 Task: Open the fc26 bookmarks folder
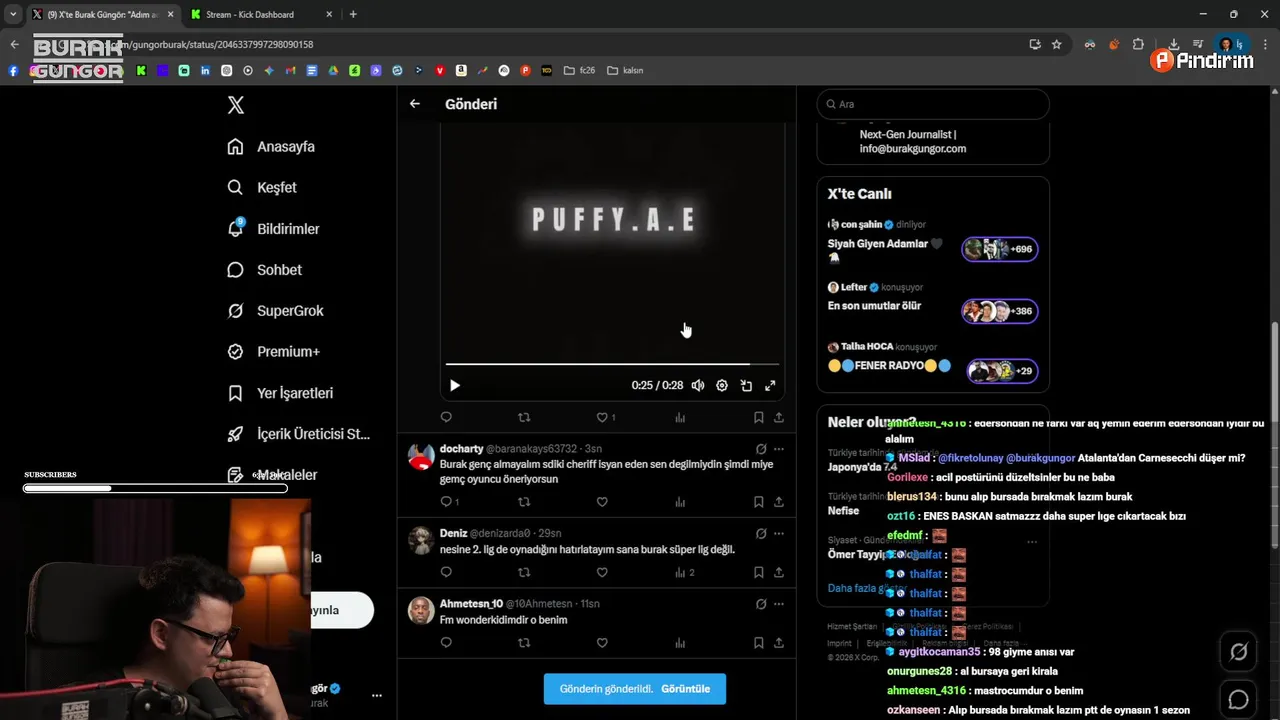point(579,71)
